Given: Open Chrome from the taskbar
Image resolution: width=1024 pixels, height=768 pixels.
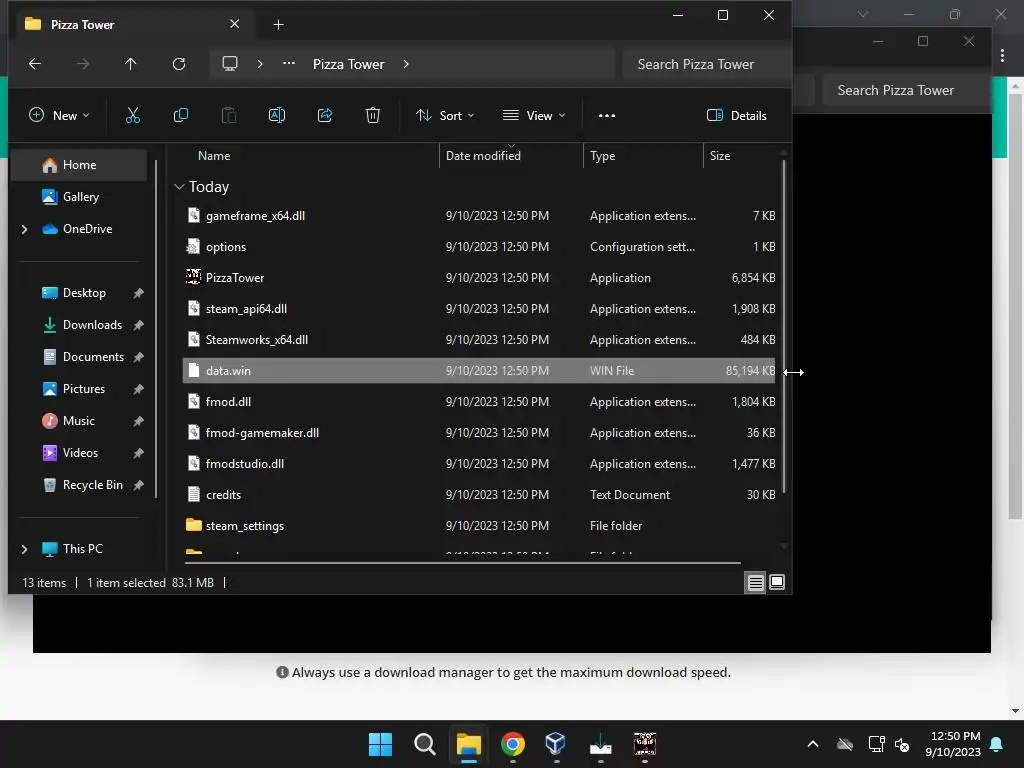Looking at the screenshot, I should tap(513, 744).
